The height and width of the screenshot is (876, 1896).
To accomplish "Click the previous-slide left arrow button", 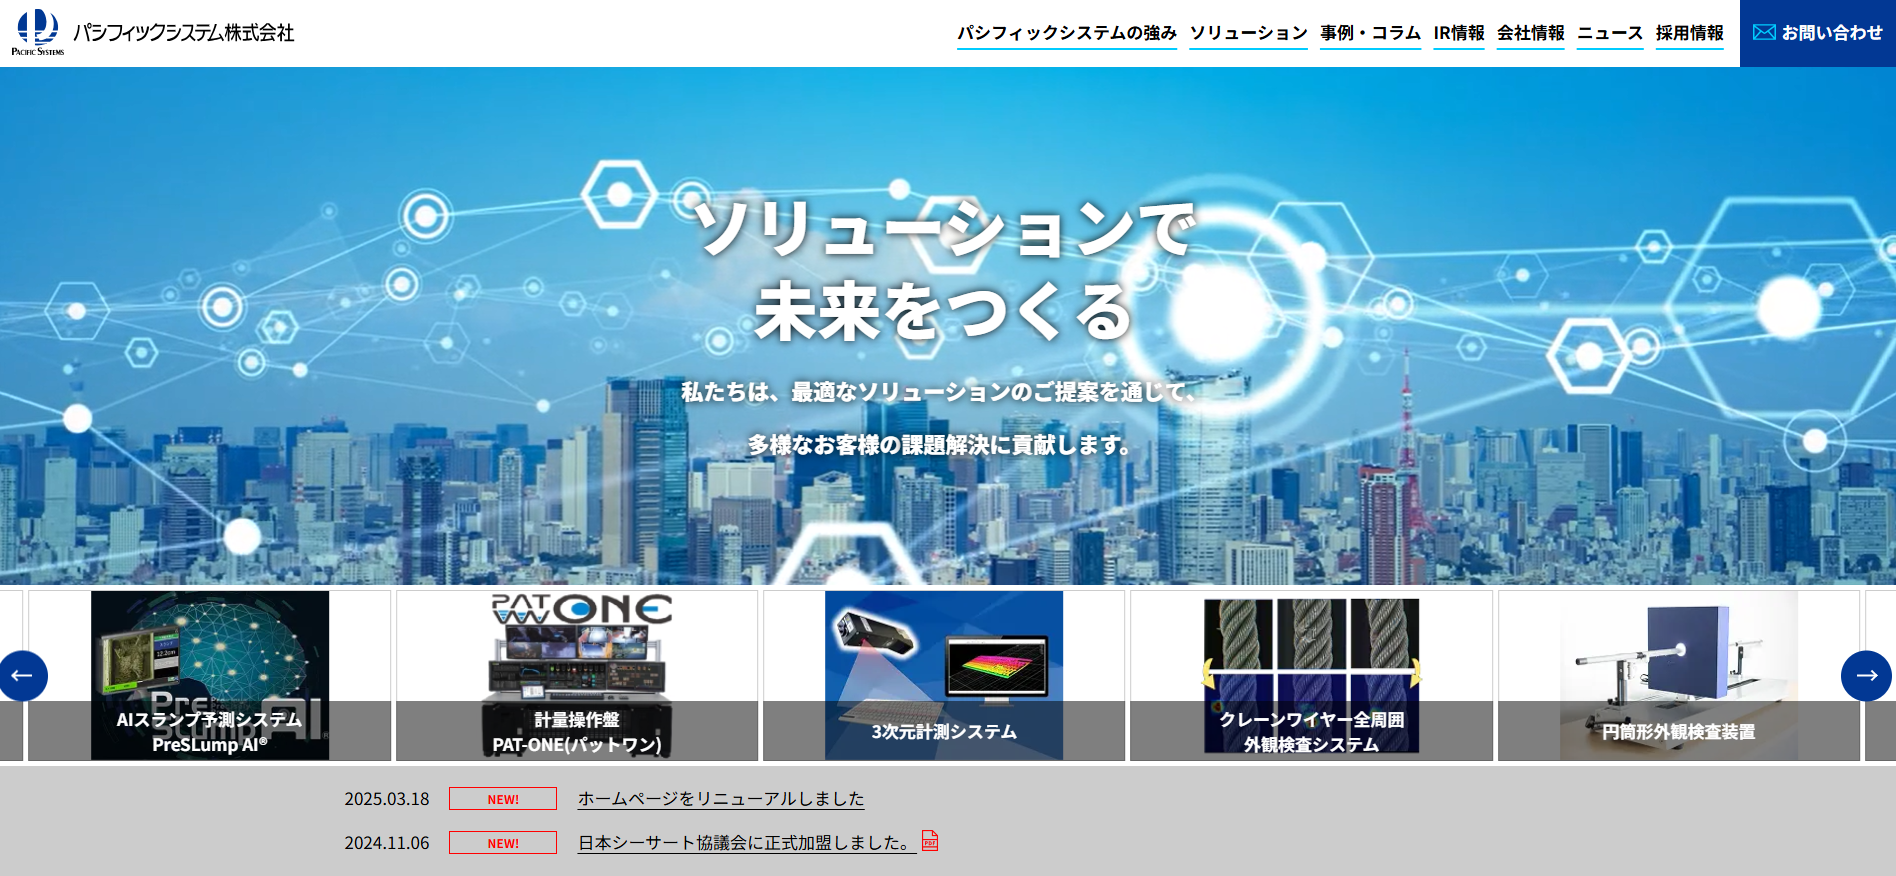I will tap(22, 676).
